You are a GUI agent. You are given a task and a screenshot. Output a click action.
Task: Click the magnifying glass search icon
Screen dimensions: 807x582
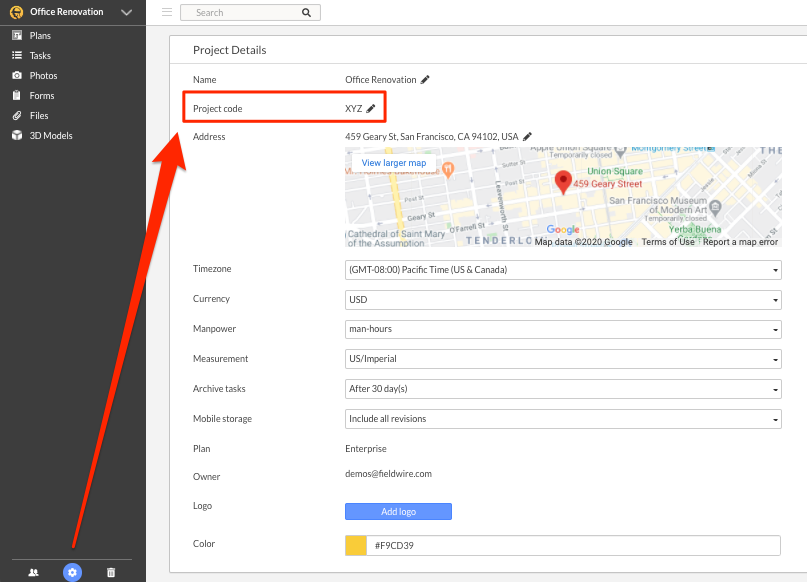(x=306, y=12)
